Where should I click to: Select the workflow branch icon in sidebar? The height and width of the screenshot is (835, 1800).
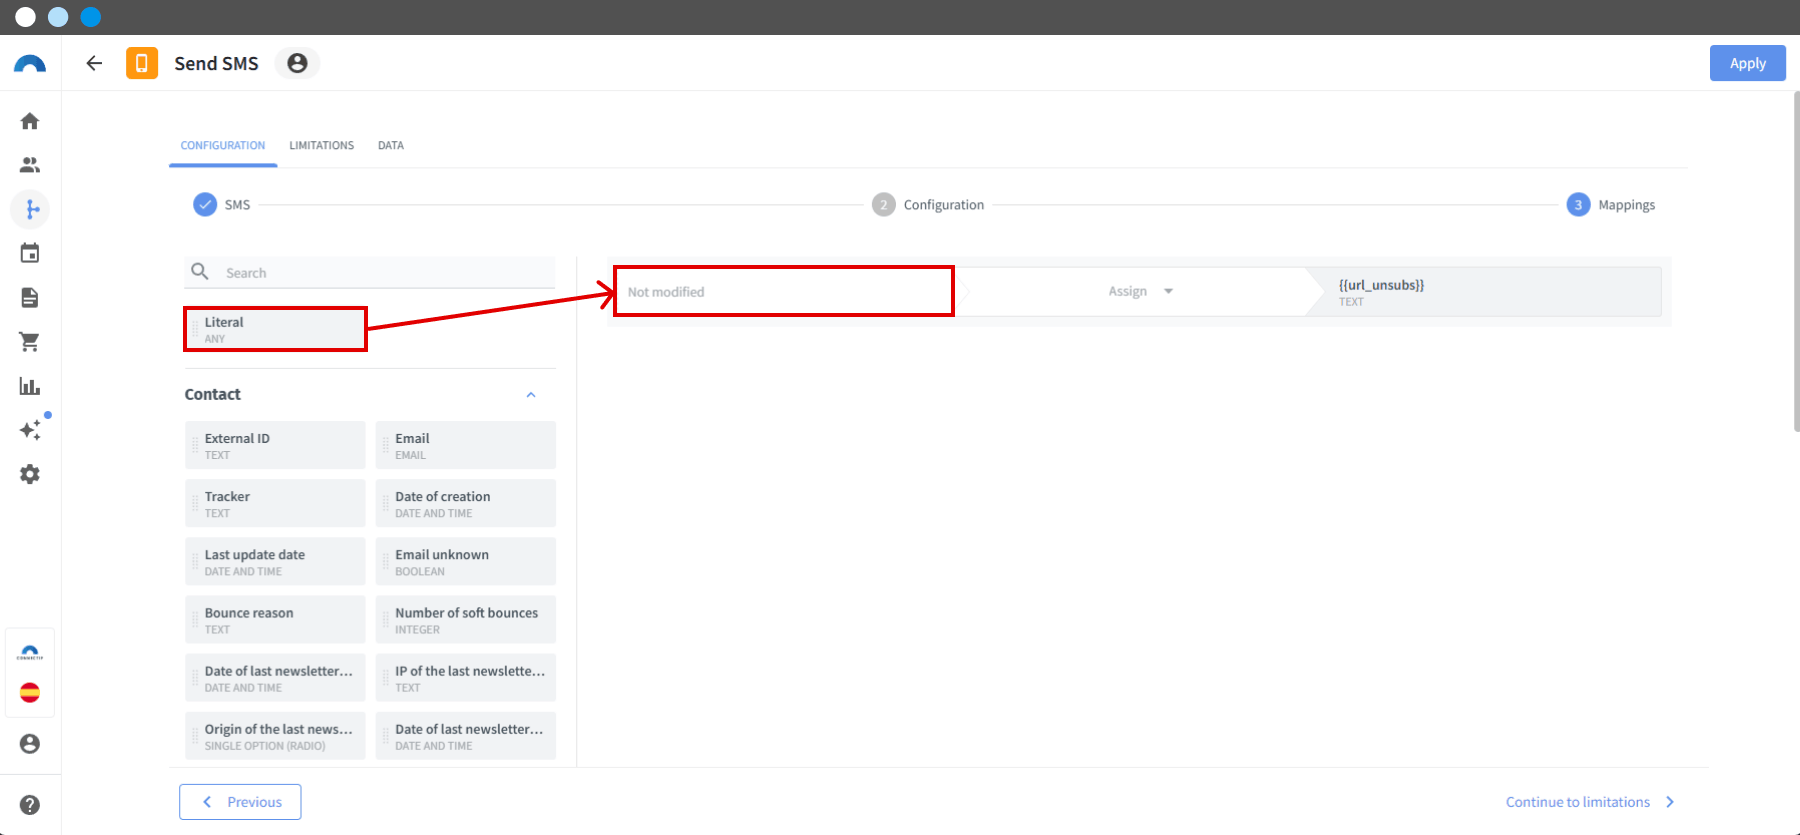[31, 209]
